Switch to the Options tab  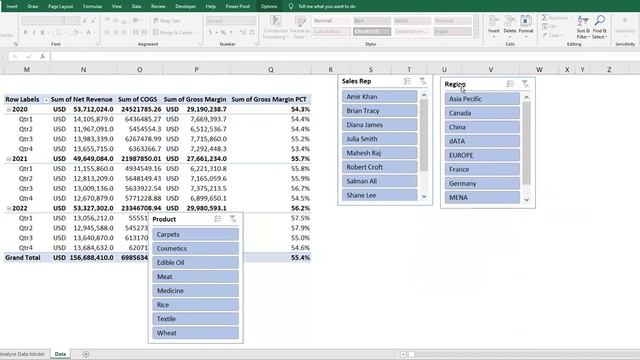point(269,6)
